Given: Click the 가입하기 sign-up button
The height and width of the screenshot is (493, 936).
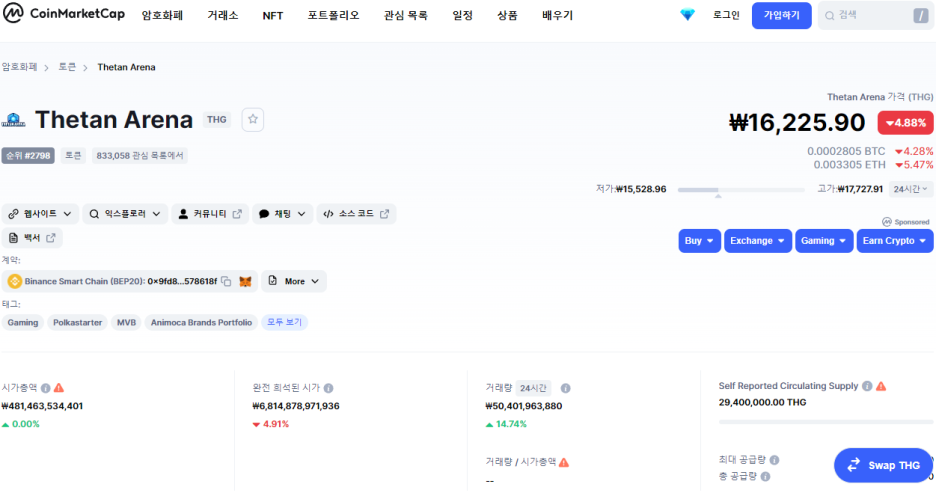Looking at the screenshot, I should pos(781,16).
